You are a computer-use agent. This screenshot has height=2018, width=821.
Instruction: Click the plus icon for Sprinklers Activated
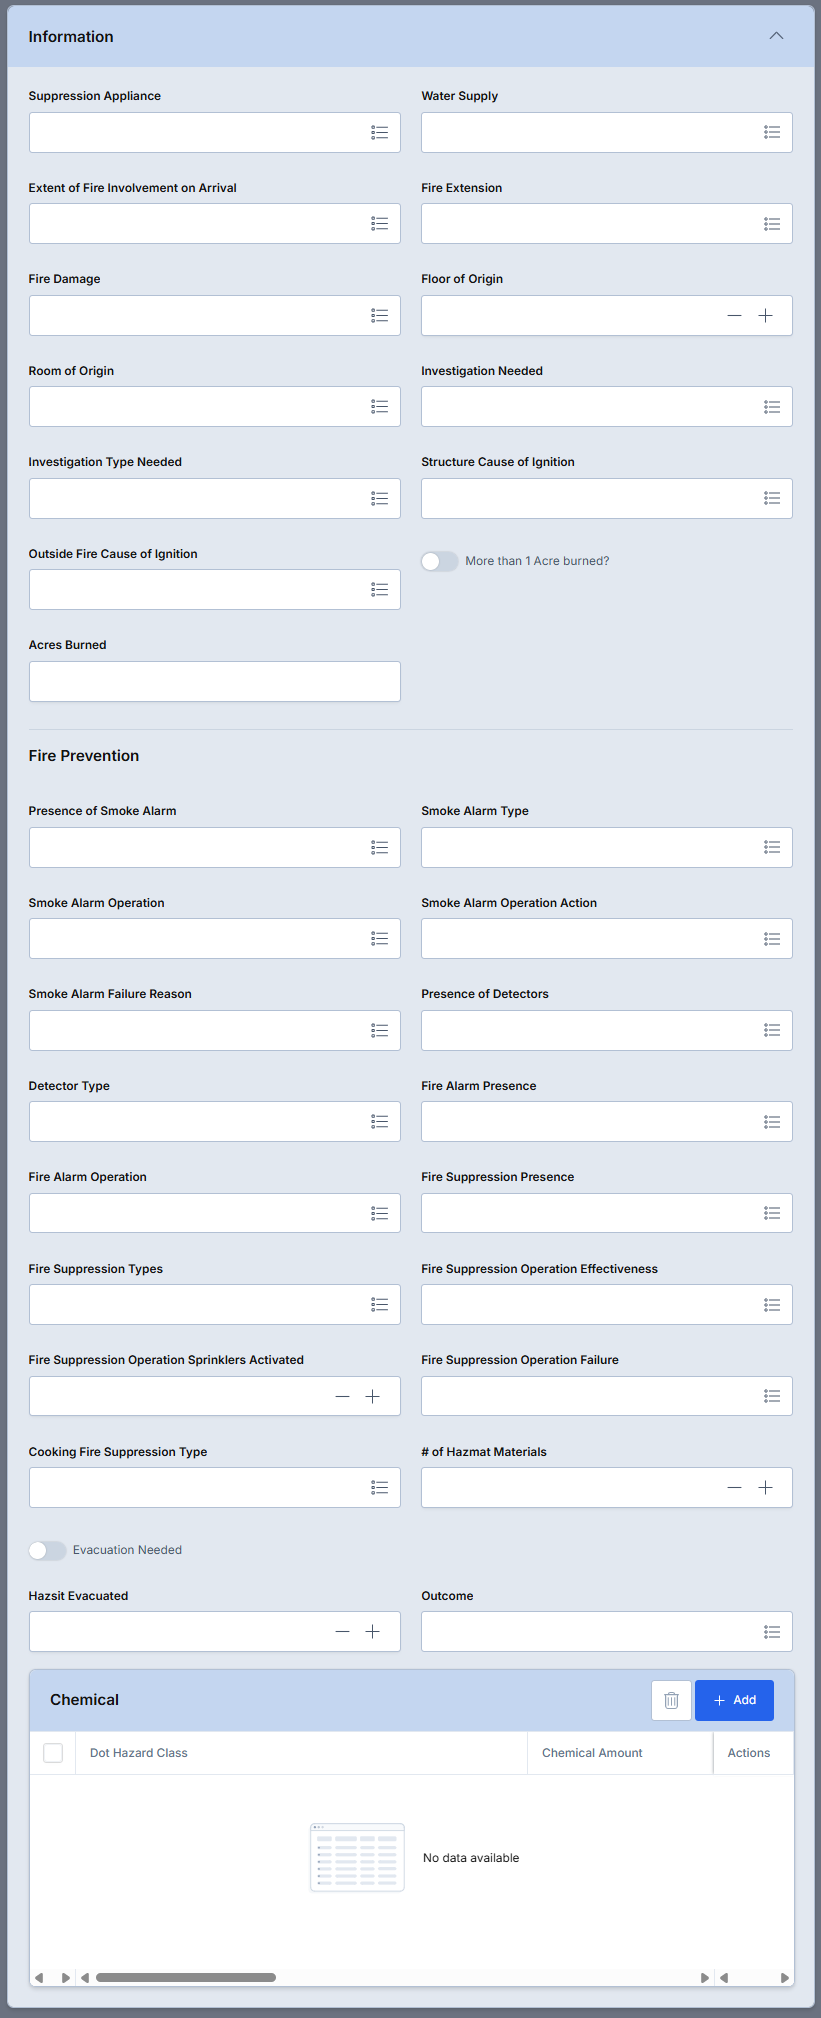click(x=373, y=1396)
